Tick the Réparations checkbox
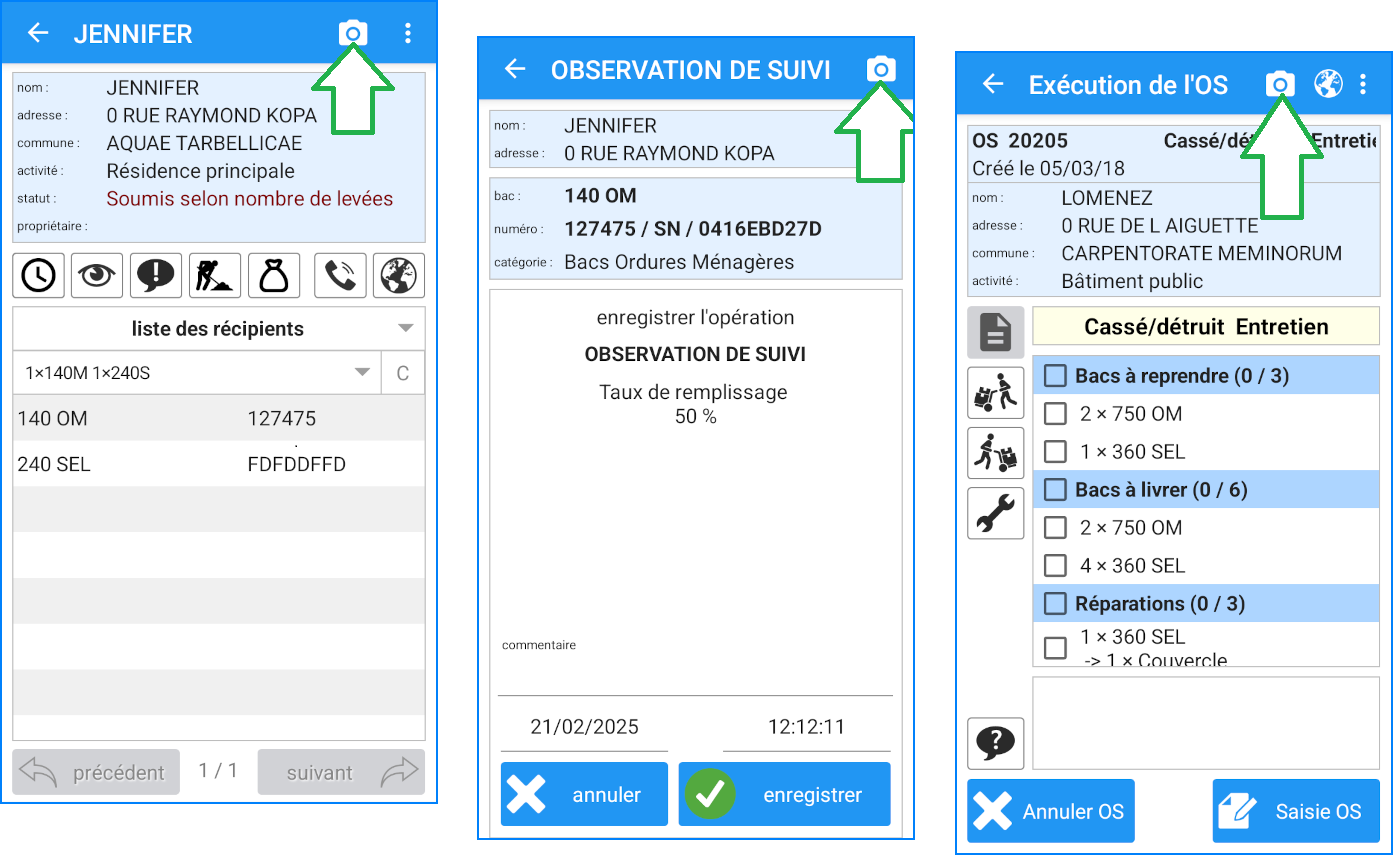 pyautogui.click(x=1055, y=604)
